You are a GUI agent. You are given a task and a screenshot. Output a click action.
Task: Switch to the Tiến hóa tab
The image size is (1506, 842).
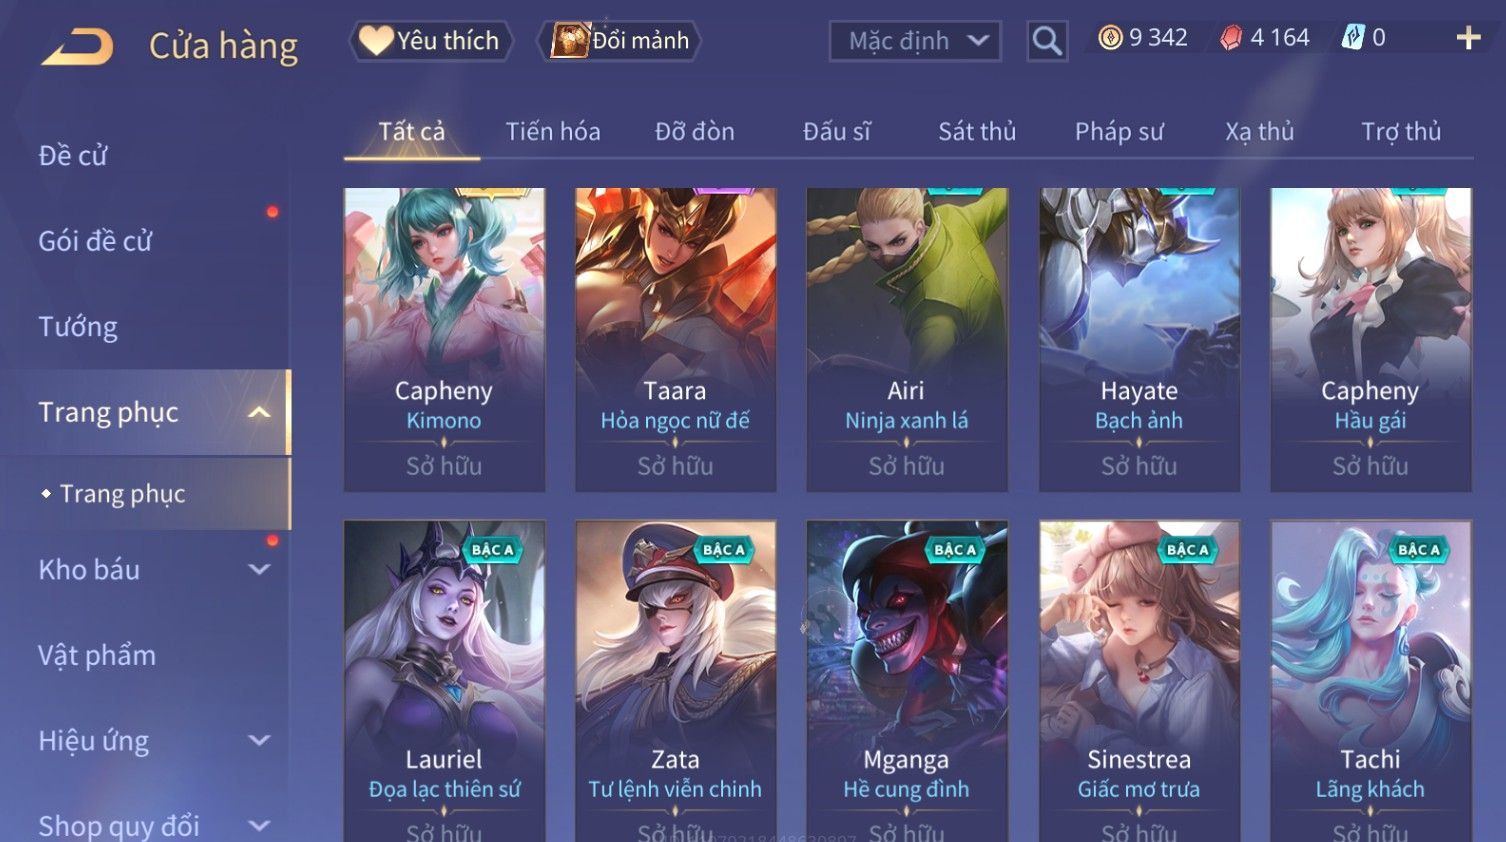[x=552, y=132]
